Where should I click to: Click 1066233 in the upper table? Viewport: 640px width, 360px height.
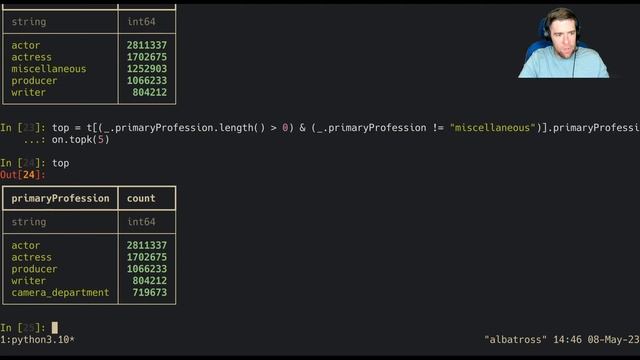[x=147, y=81]
